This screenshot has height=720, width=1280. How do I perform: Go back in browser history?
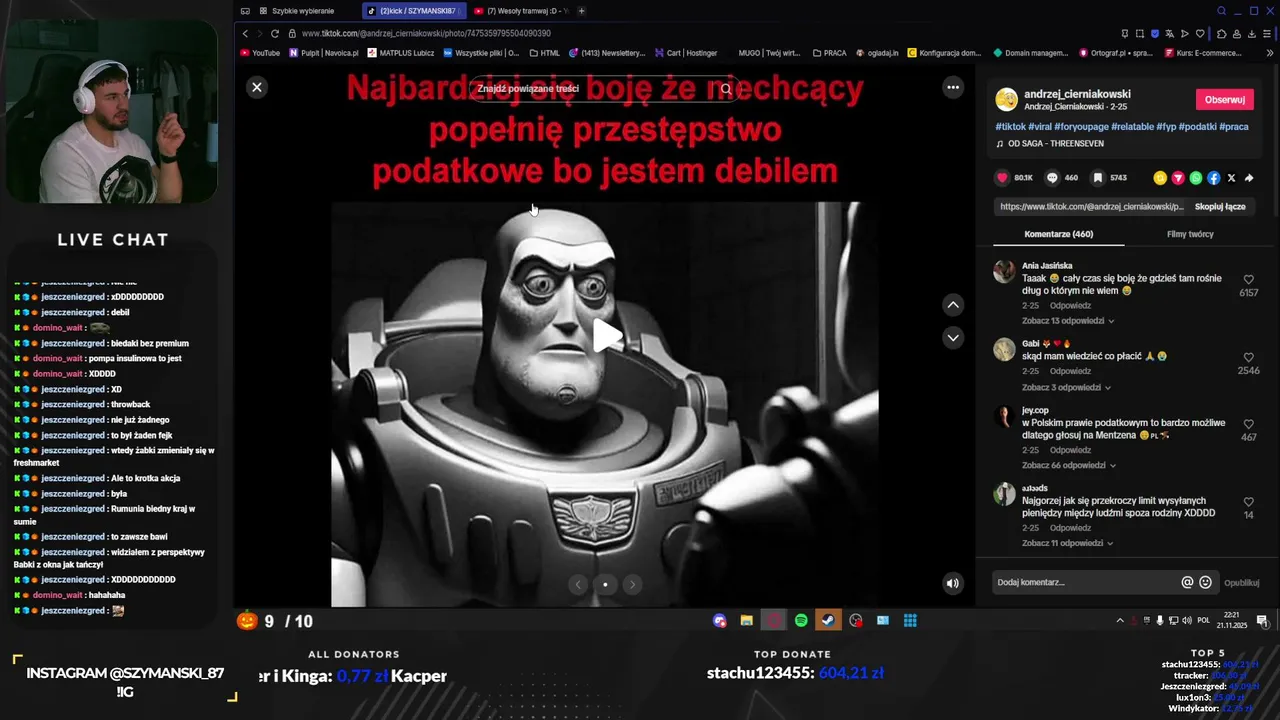pyautogui.click(x=245, y=33)
